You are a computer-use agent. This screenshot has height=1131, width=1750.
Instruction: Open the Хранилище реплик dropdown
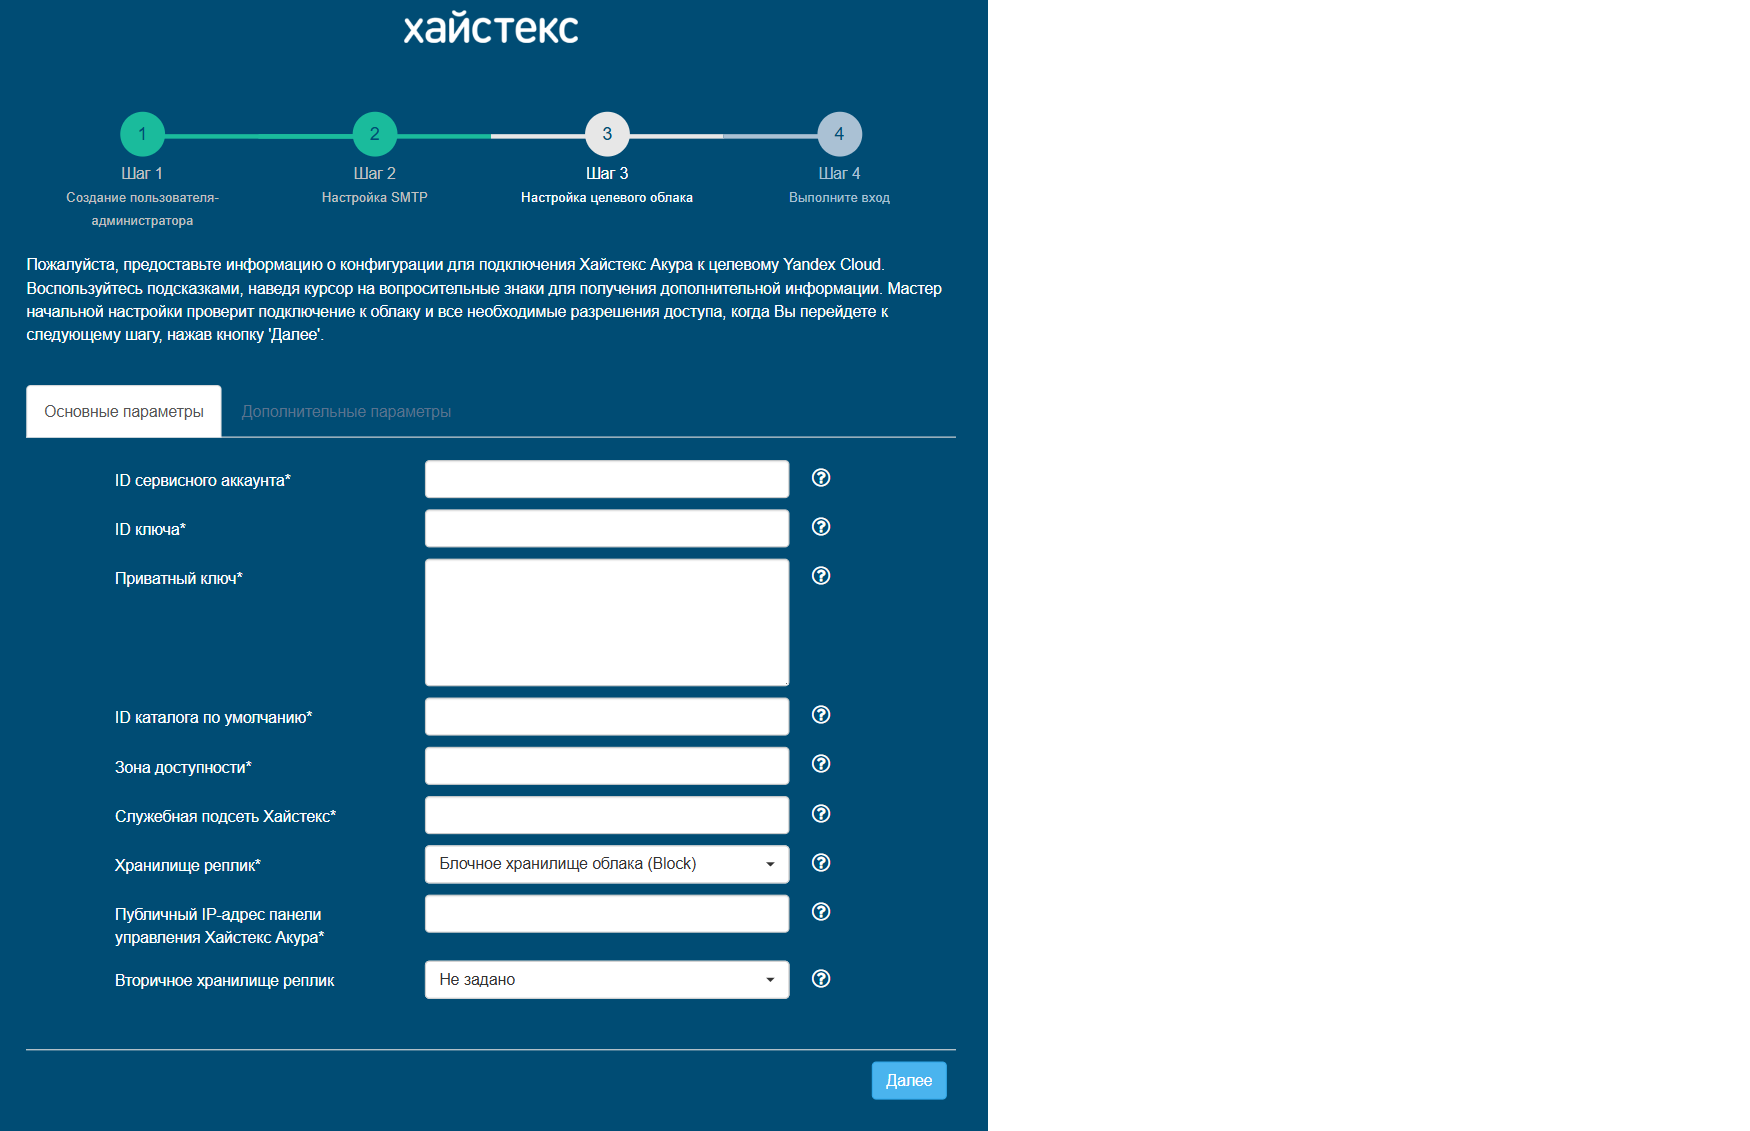click(x=607, y=864)
